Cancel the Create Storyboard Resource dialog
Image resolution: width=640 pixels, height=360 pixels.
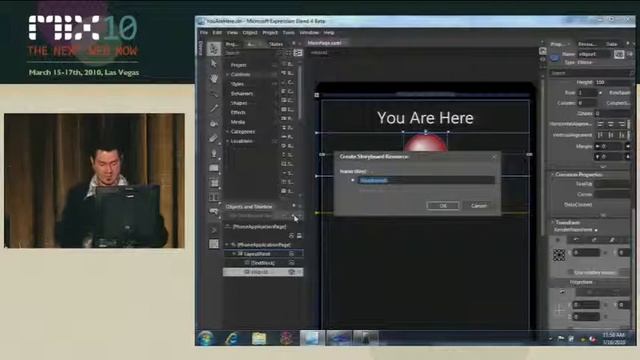478,206
